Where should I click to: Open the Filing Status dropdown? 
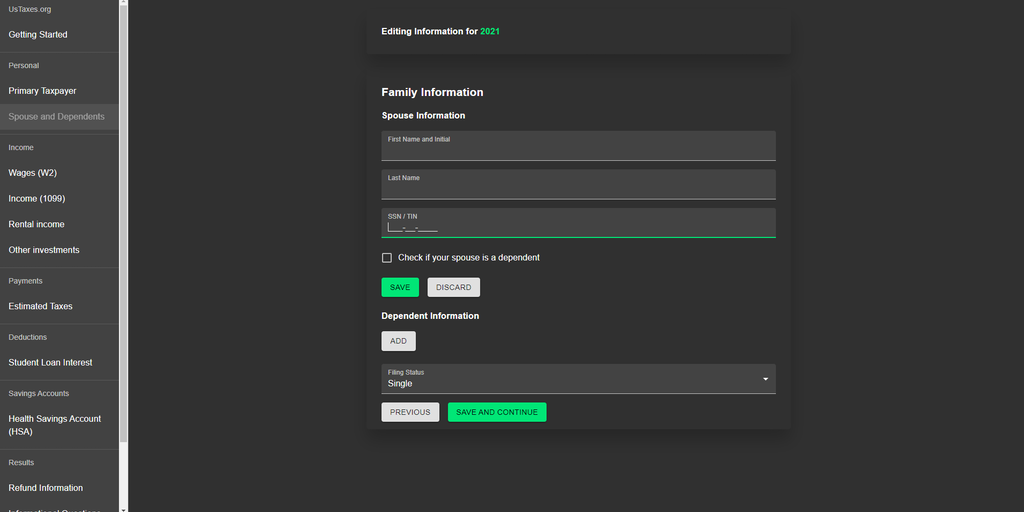click(x=578, y=379)
